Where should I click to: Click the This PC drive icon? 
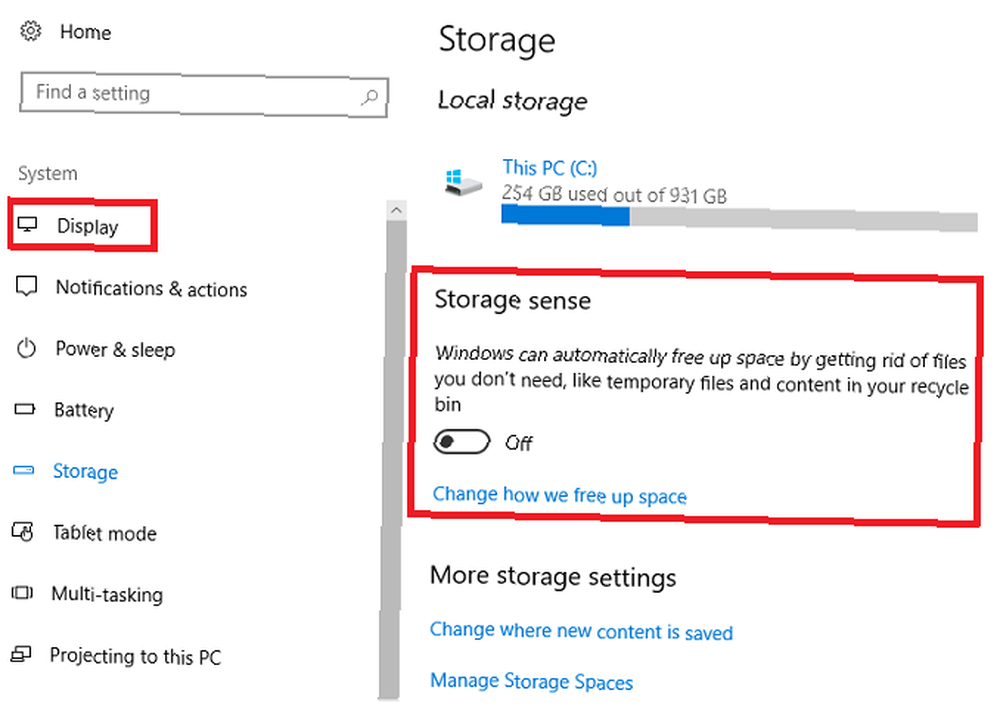click(x=463, y=182)
